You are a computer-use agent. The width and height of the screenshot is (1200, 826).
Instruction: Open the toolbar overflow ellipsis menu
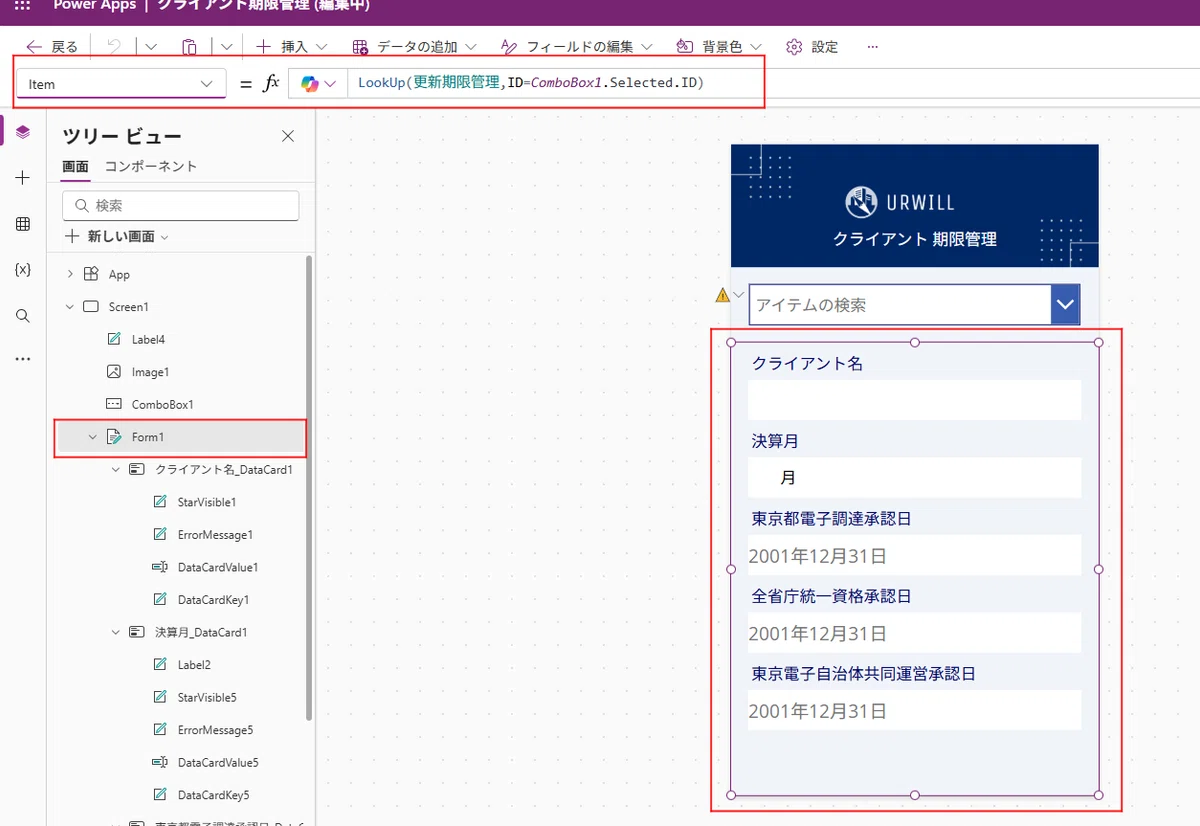(873, 47)
